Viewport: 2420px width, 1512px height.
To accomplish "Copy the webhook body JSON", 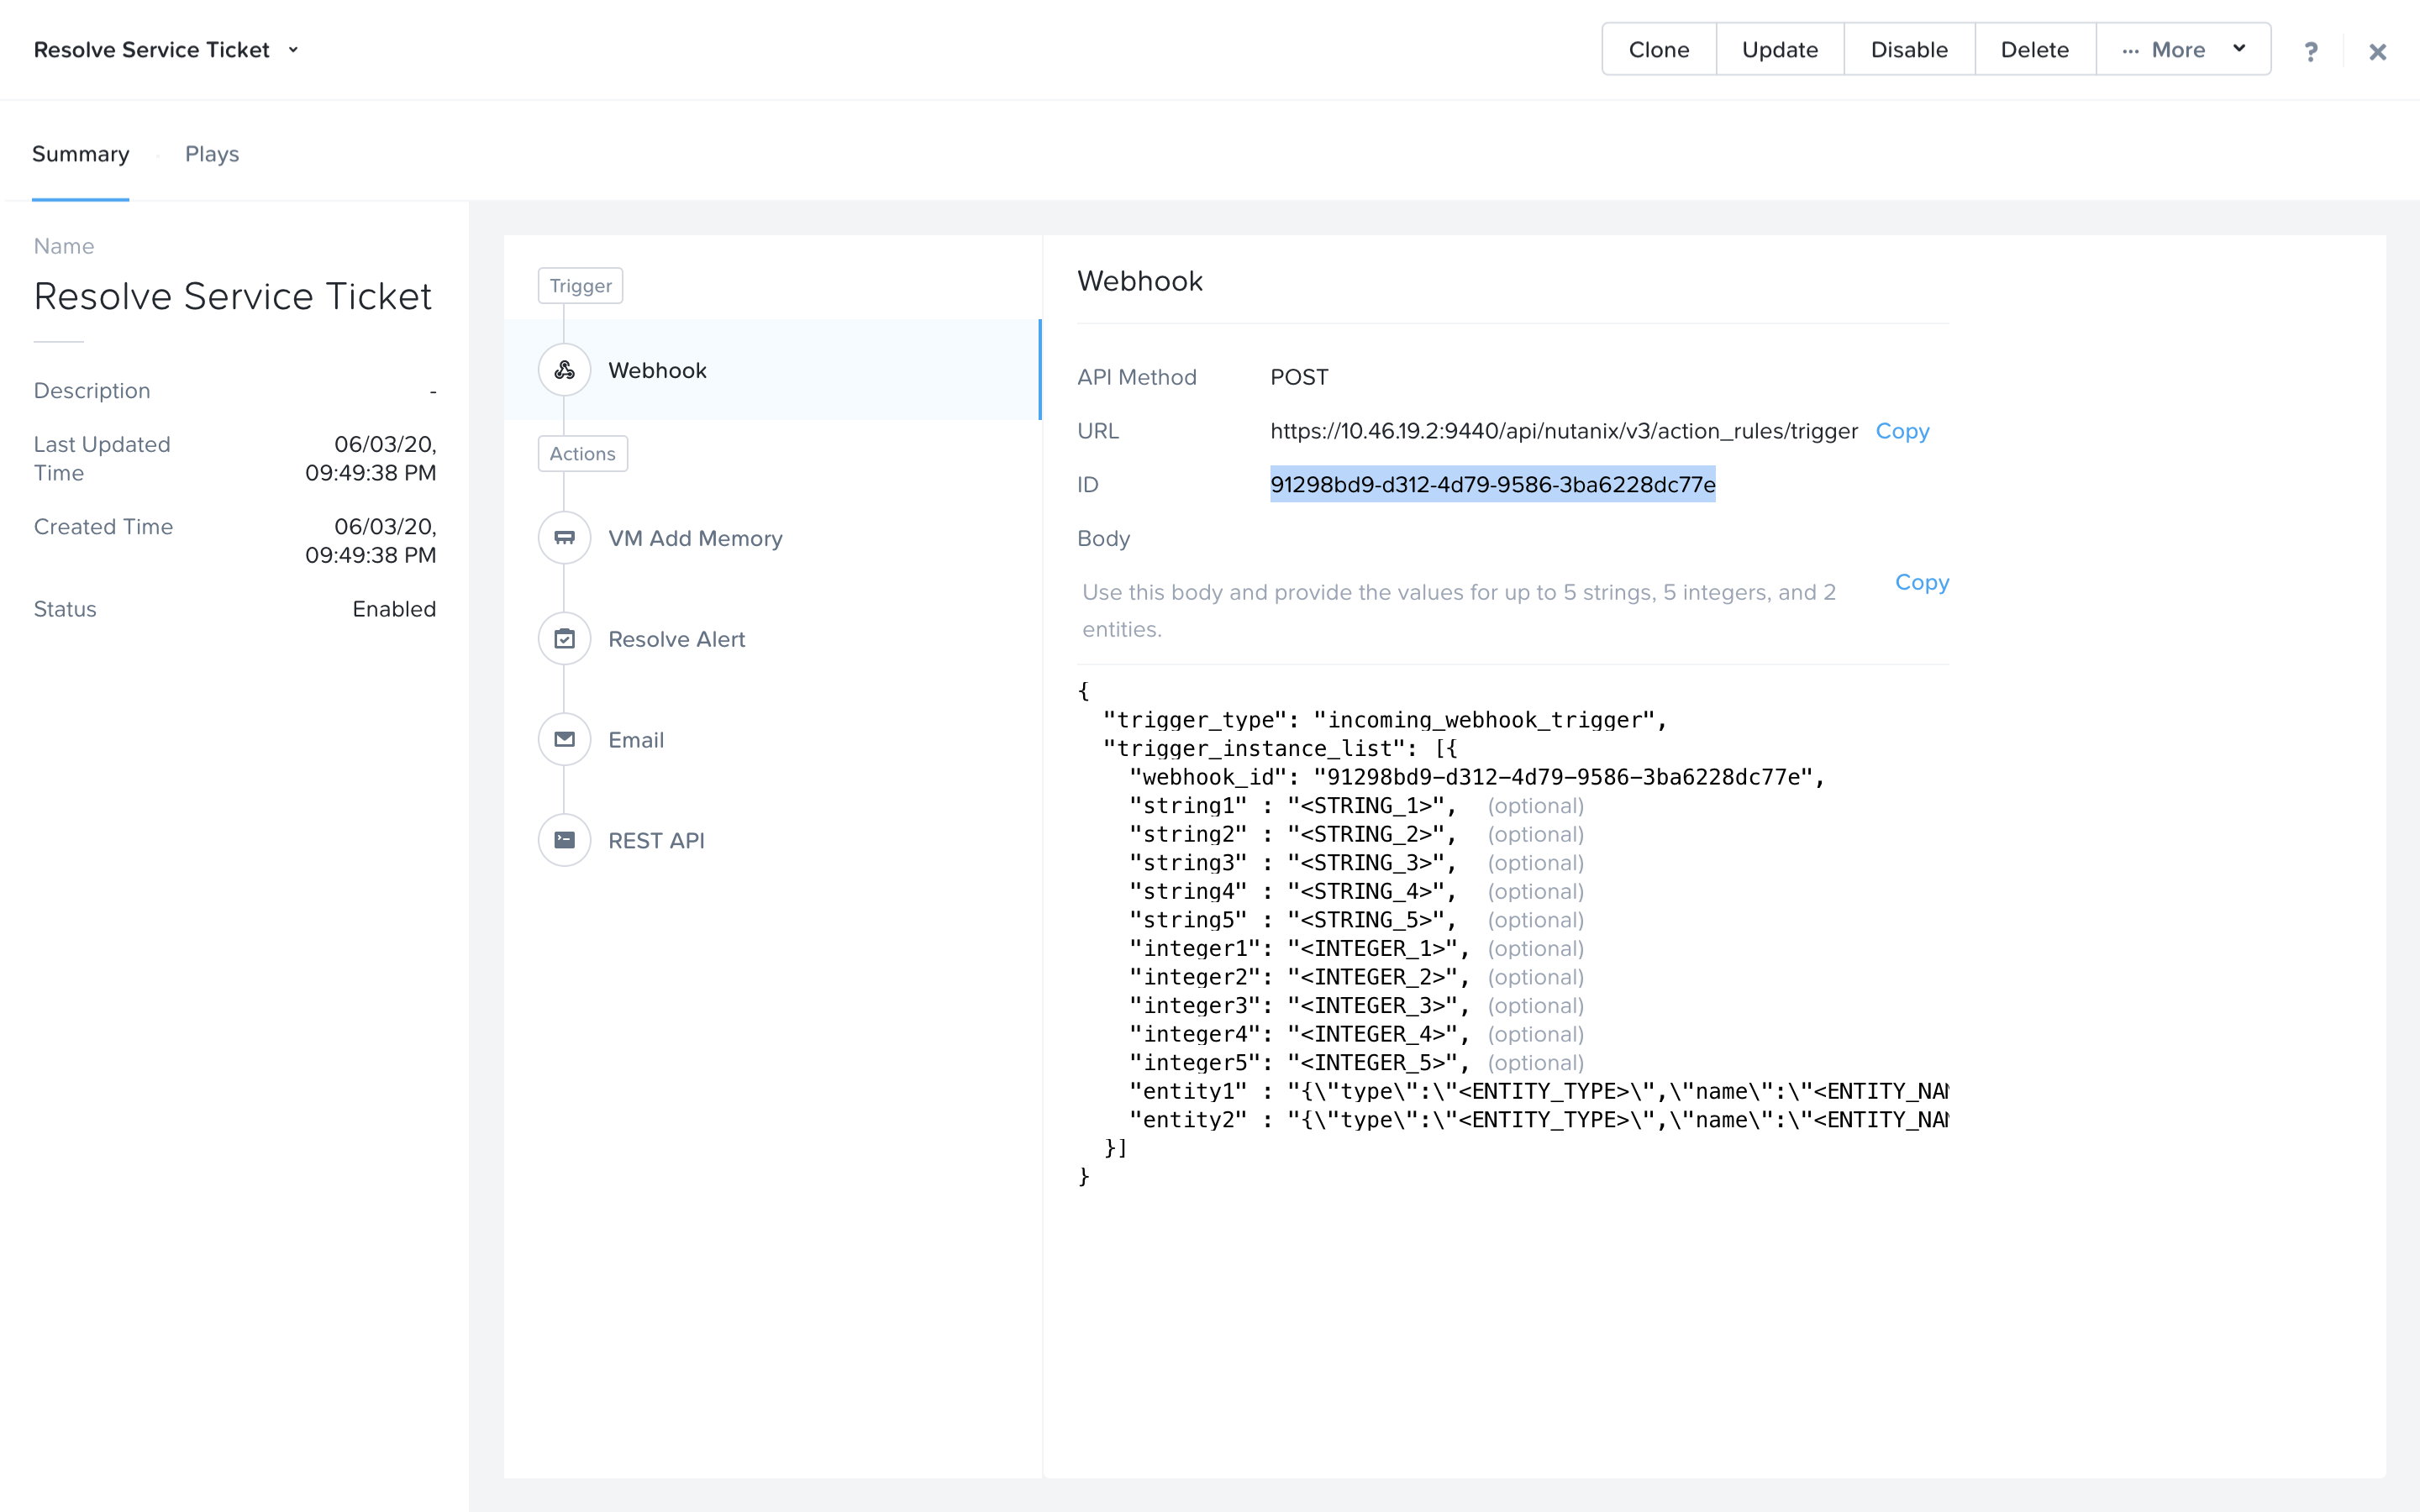I will (x=1922, y=582).
